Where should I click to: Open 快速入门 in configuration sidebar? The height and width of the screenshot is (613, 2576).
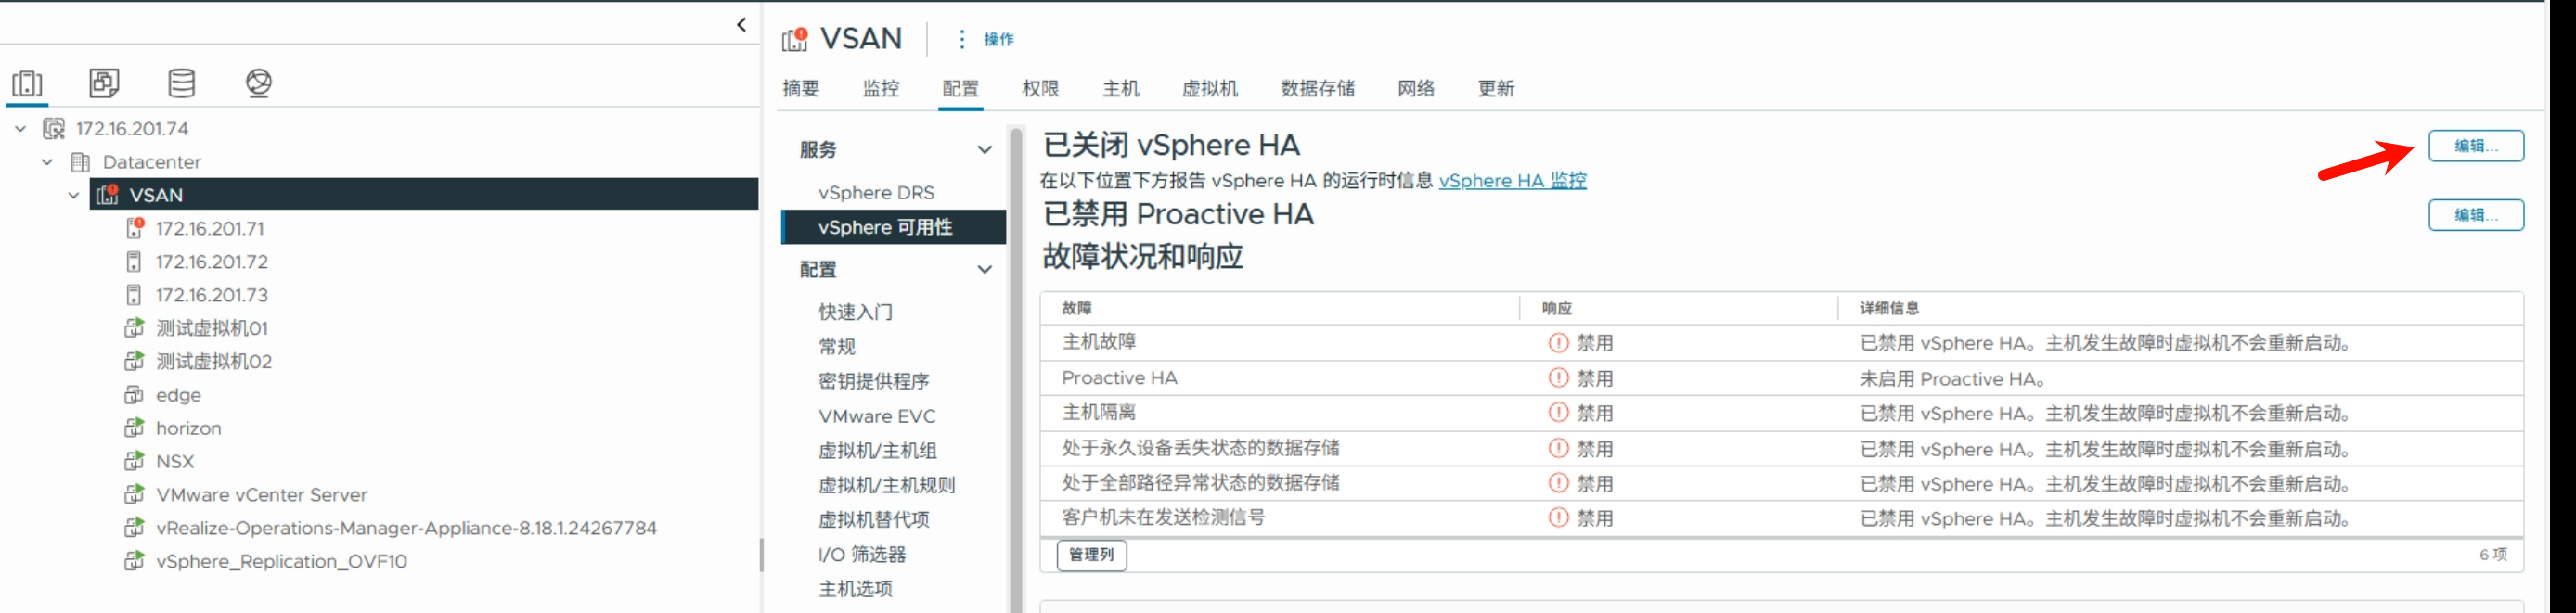point(856,312)
